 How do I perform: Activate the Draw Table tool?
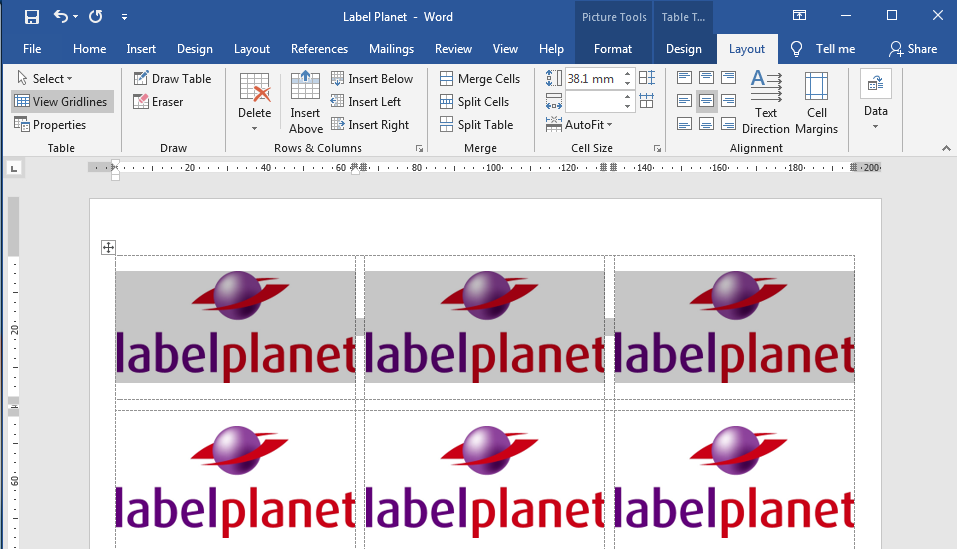point(172,79)
